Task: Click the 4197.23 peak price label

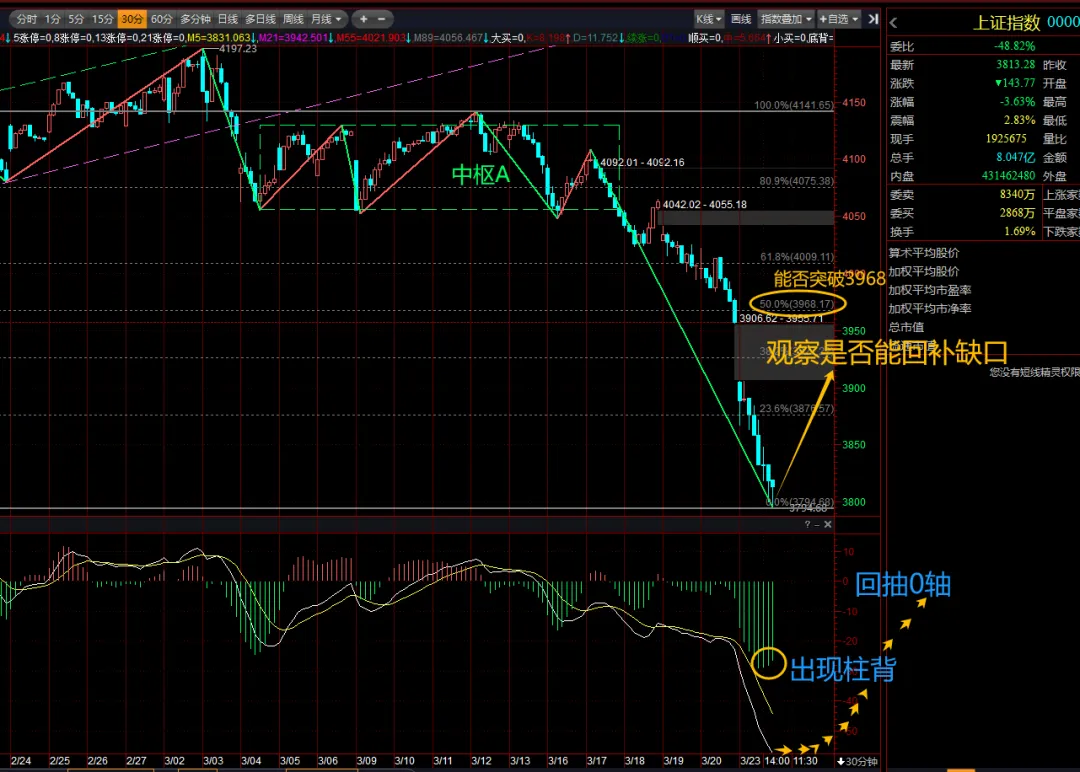Action: pyautogui.click(x=238, y=49)
